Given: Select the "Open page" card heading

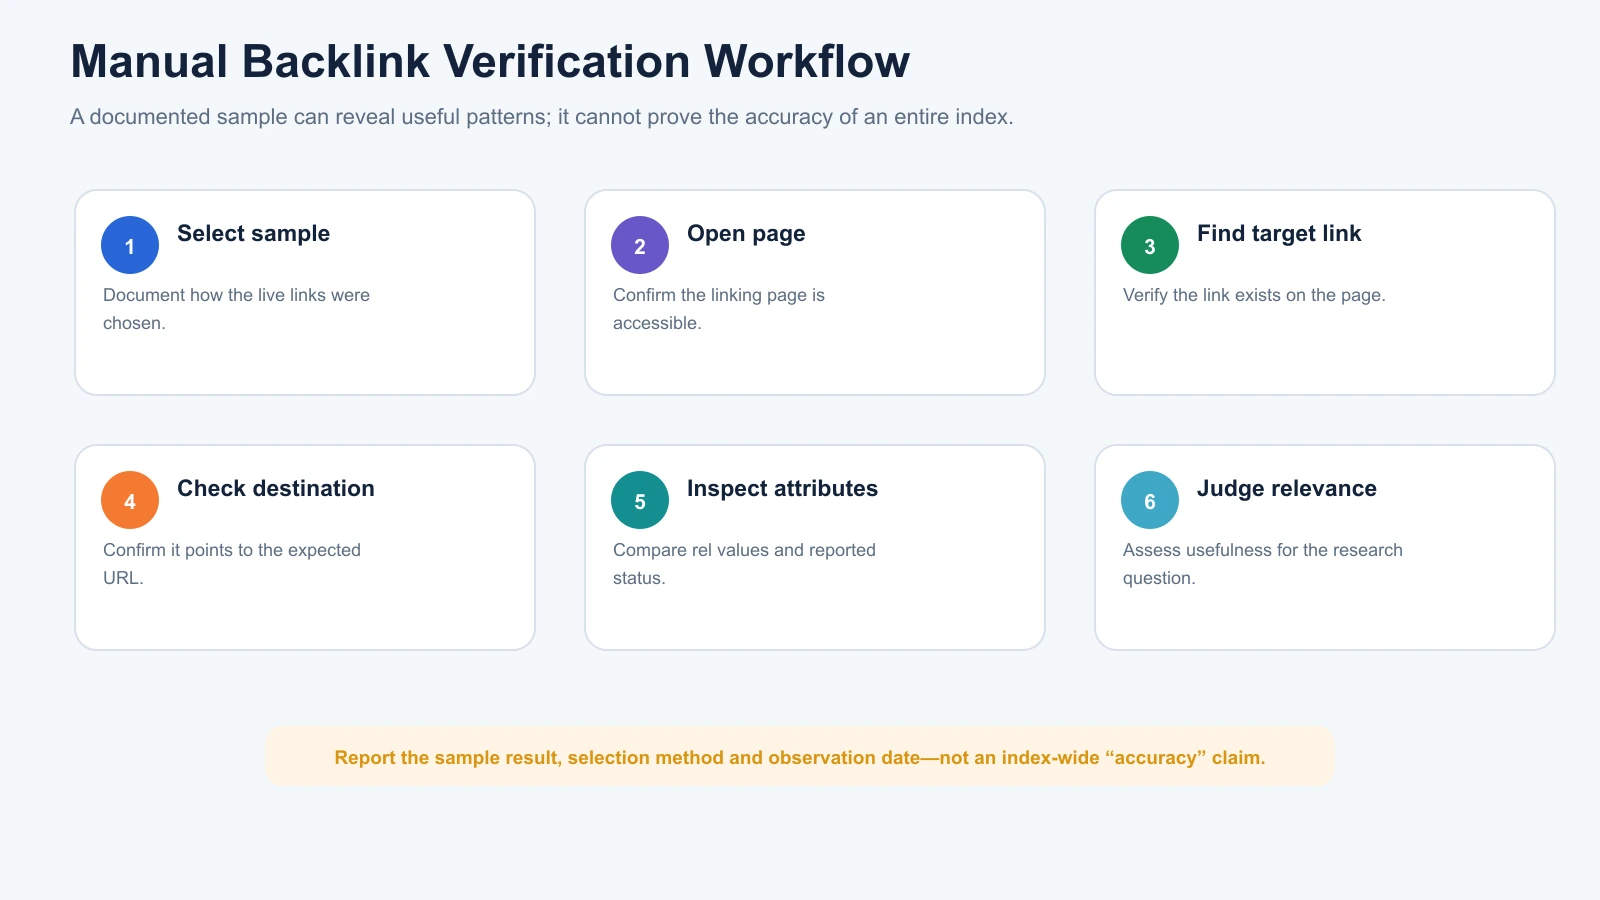Looking at the screenshot, I should 746,234.
